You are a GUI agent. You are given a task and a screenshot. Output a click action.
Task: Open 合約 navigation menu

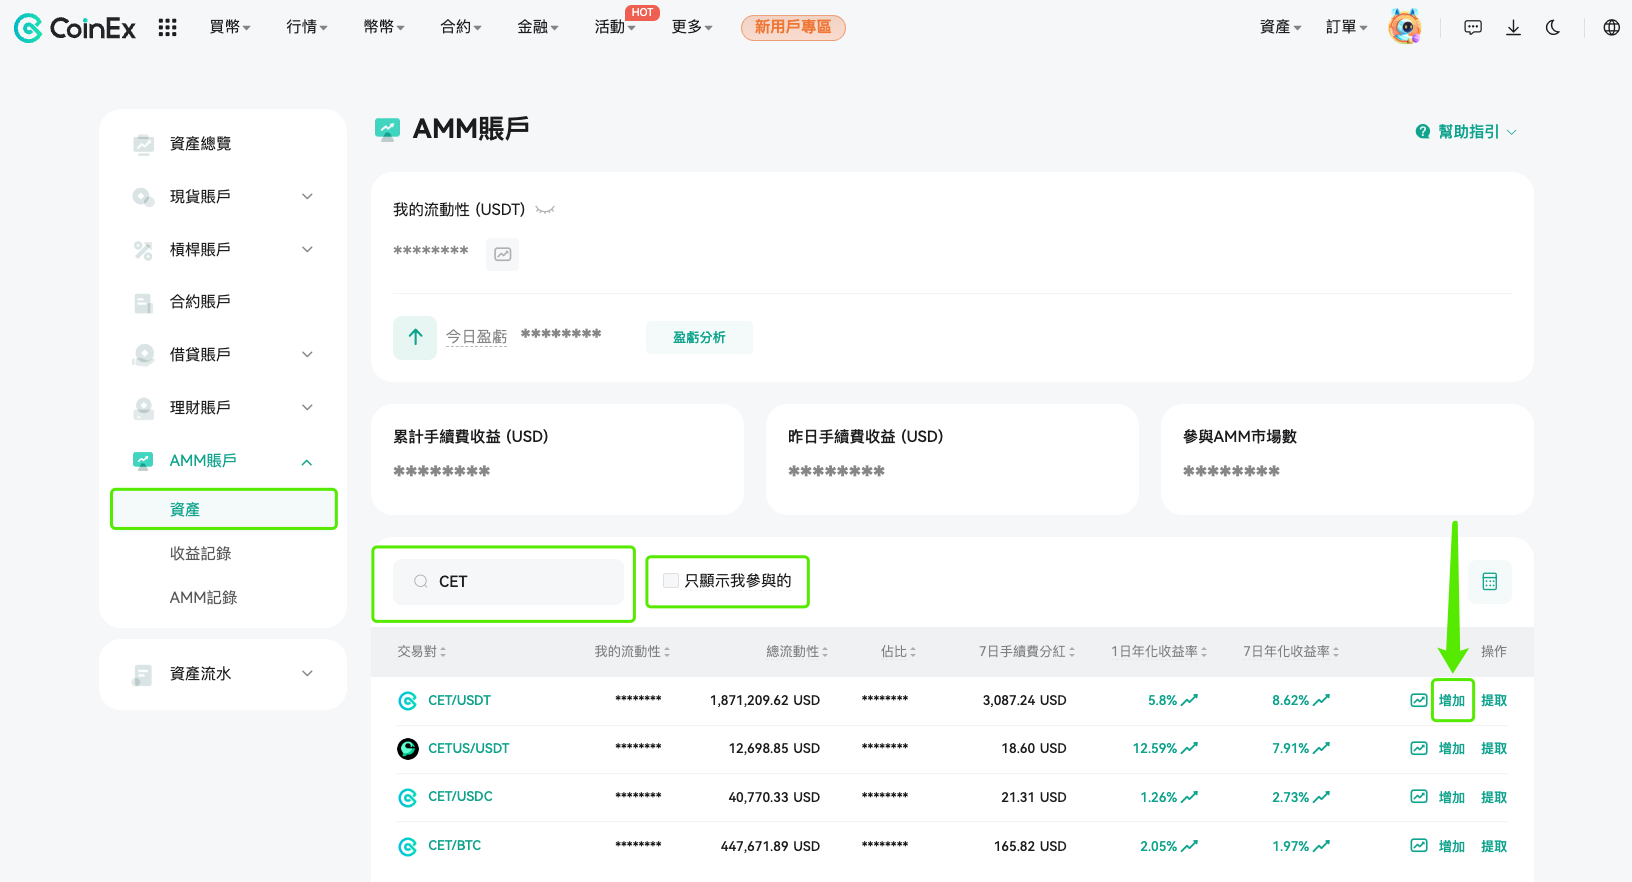click(x=461, y=27)
